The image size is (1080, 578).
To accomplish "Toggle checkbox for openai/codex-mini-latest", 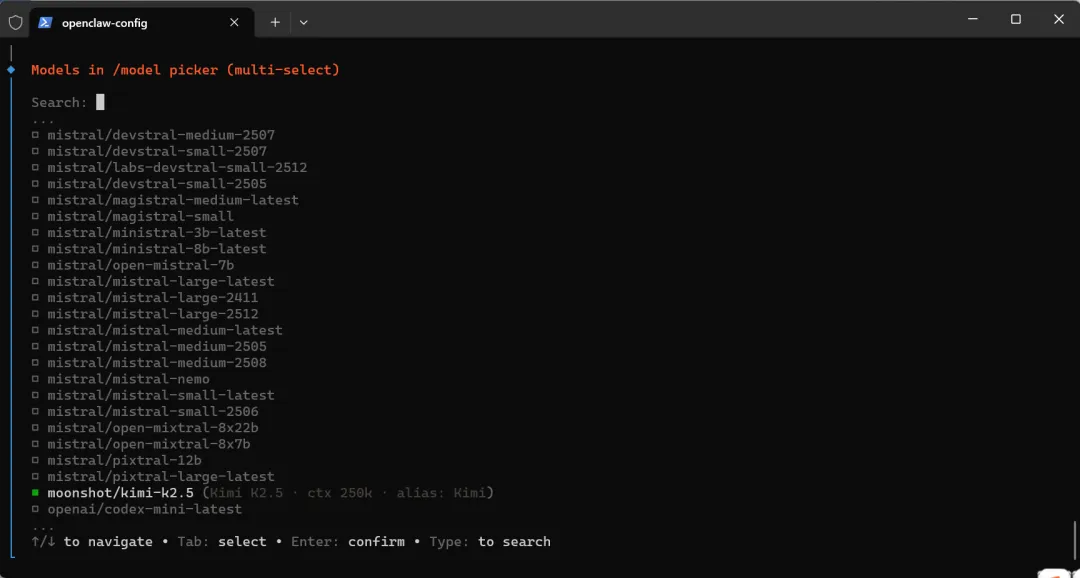I will click(x=35, y=509).
